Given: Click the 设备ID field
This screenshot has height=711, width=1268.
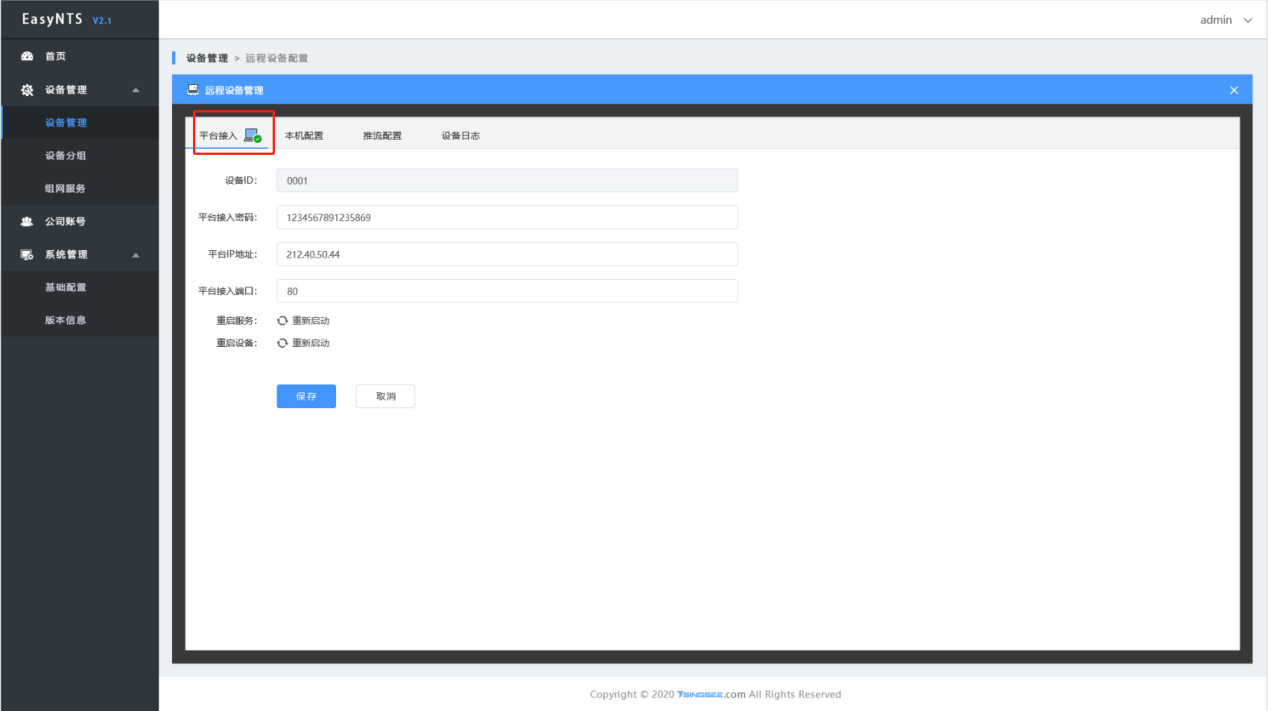Looking at the screenshot, I should [x=507, y=180].
